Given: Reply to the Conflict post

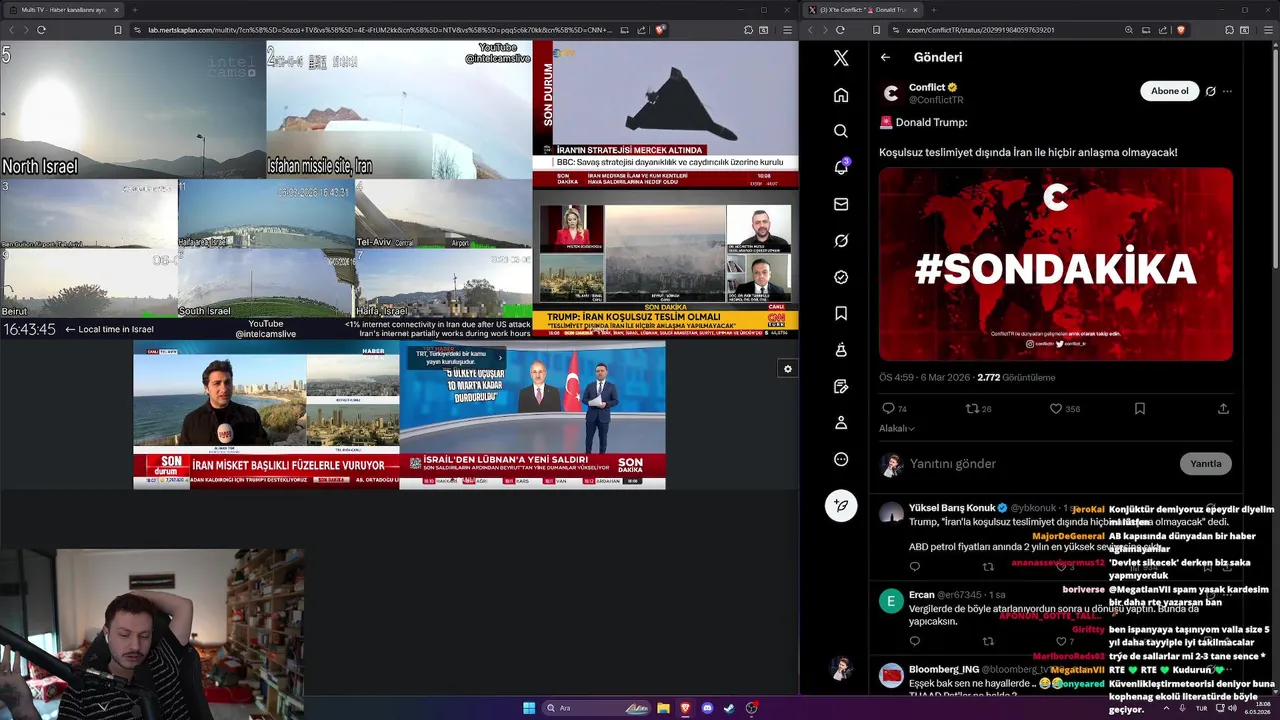Looking at the screenshot, I should [888, 409].
